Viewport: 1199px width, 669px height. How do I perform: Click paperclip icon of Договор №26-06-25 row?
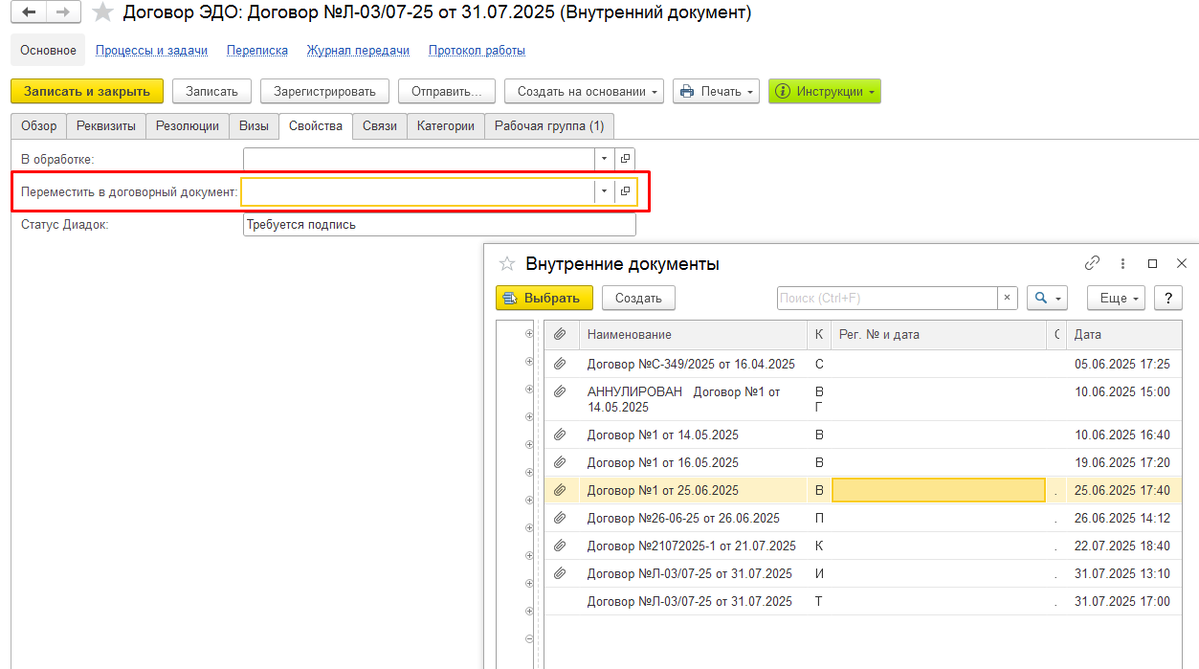point(561,518)
